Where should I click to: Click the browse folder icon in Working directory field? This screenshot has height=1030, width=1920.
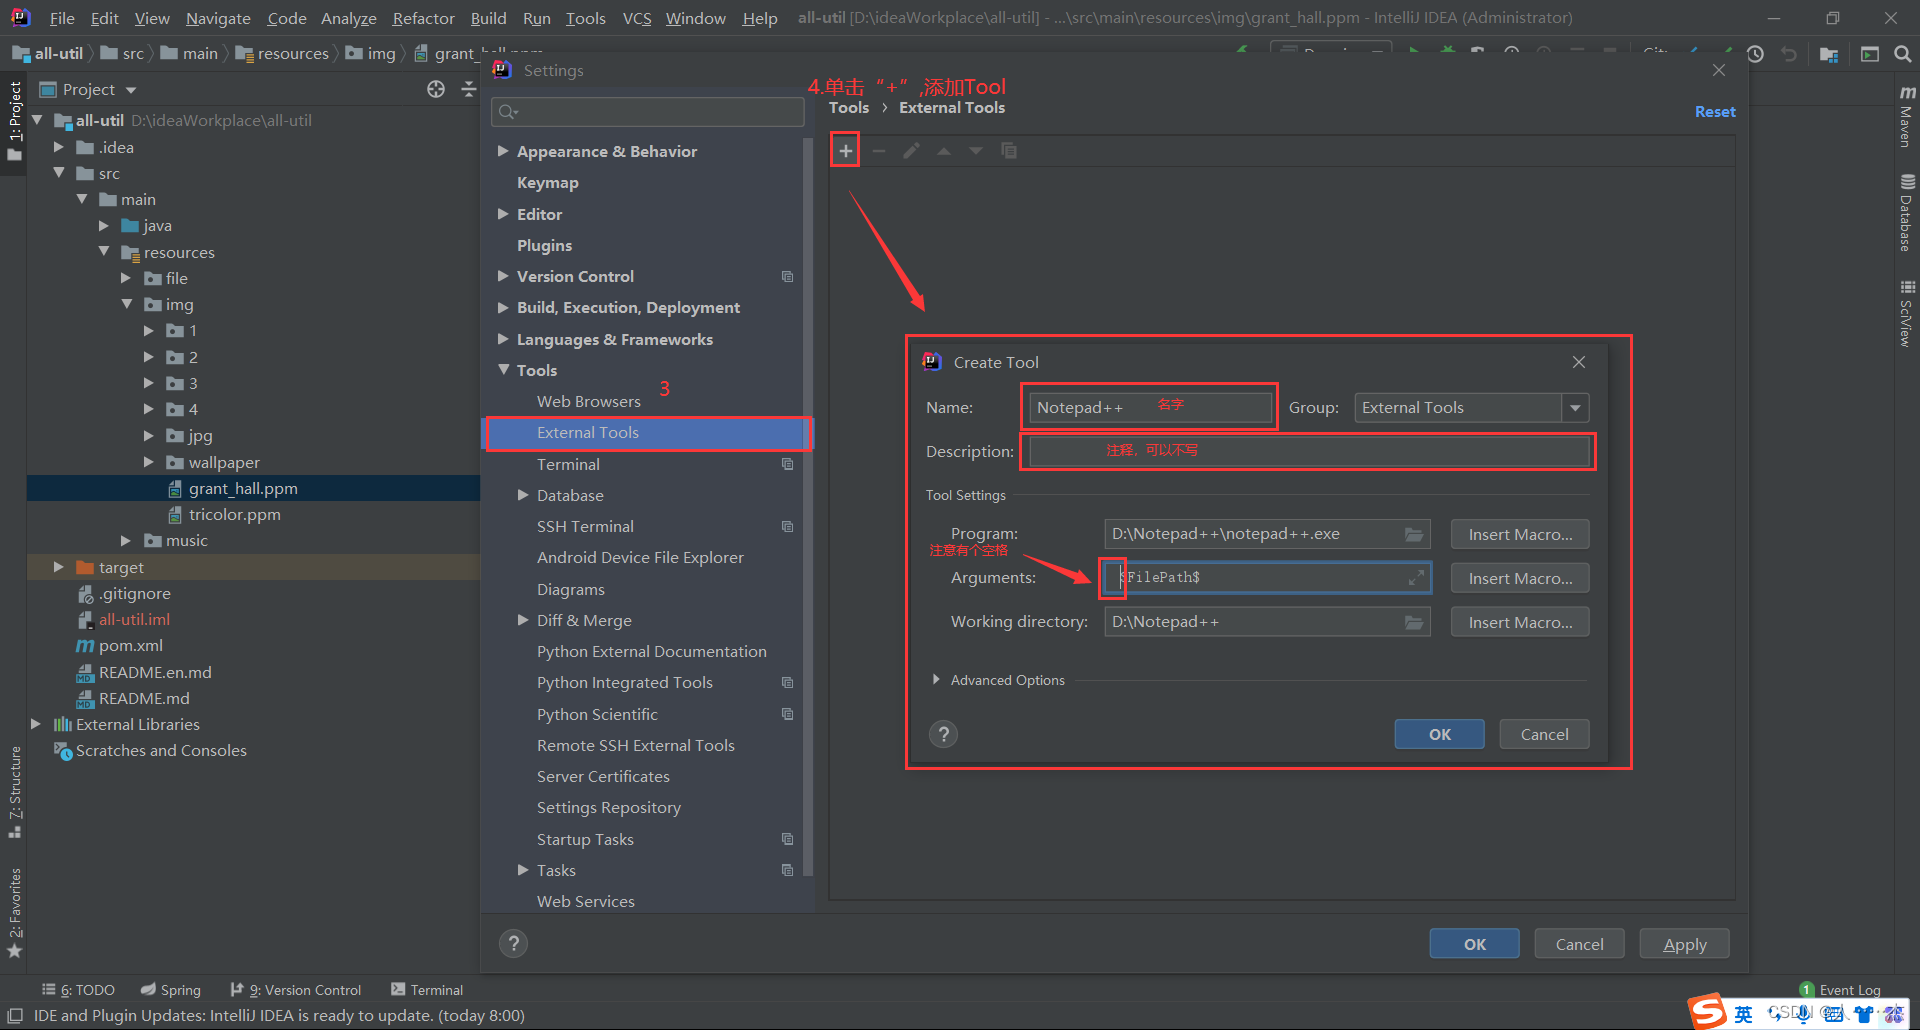click(x=1414, y=622)
